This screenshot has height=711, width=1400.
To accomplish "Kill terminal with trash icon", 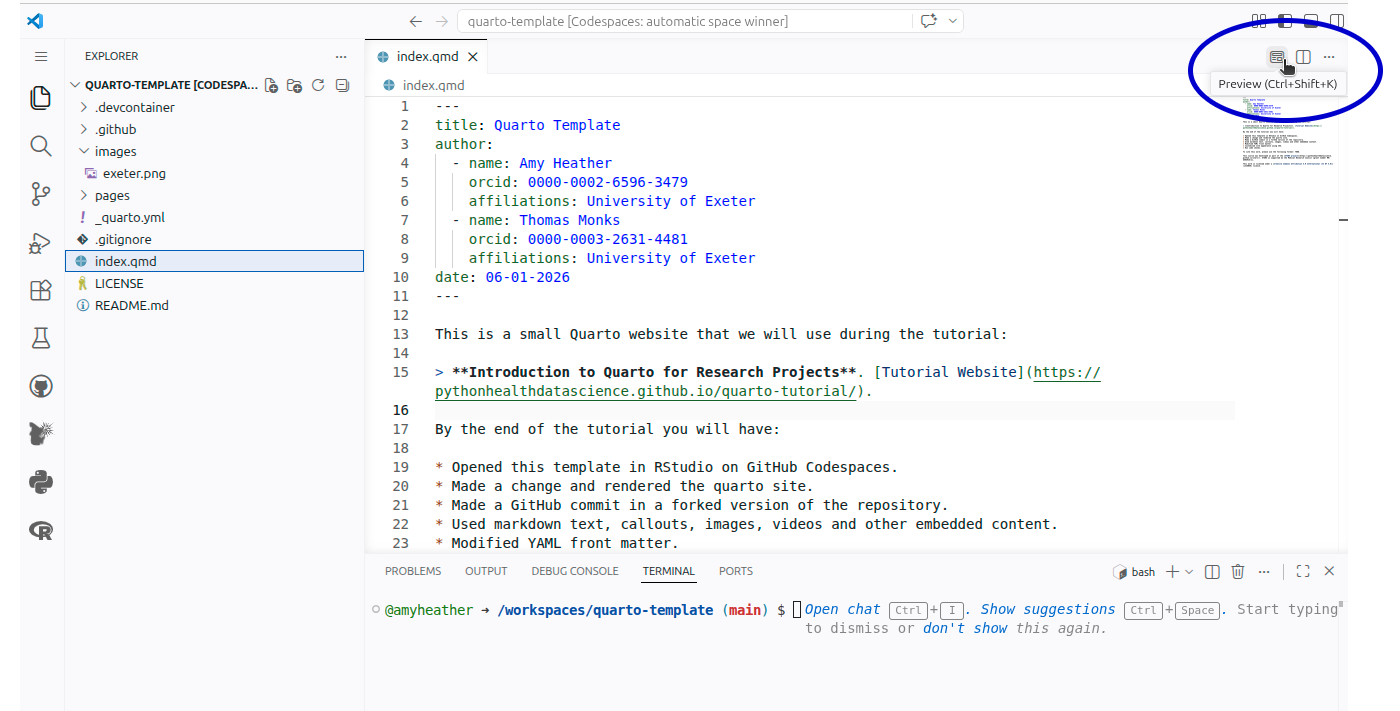I will 1238,572.
